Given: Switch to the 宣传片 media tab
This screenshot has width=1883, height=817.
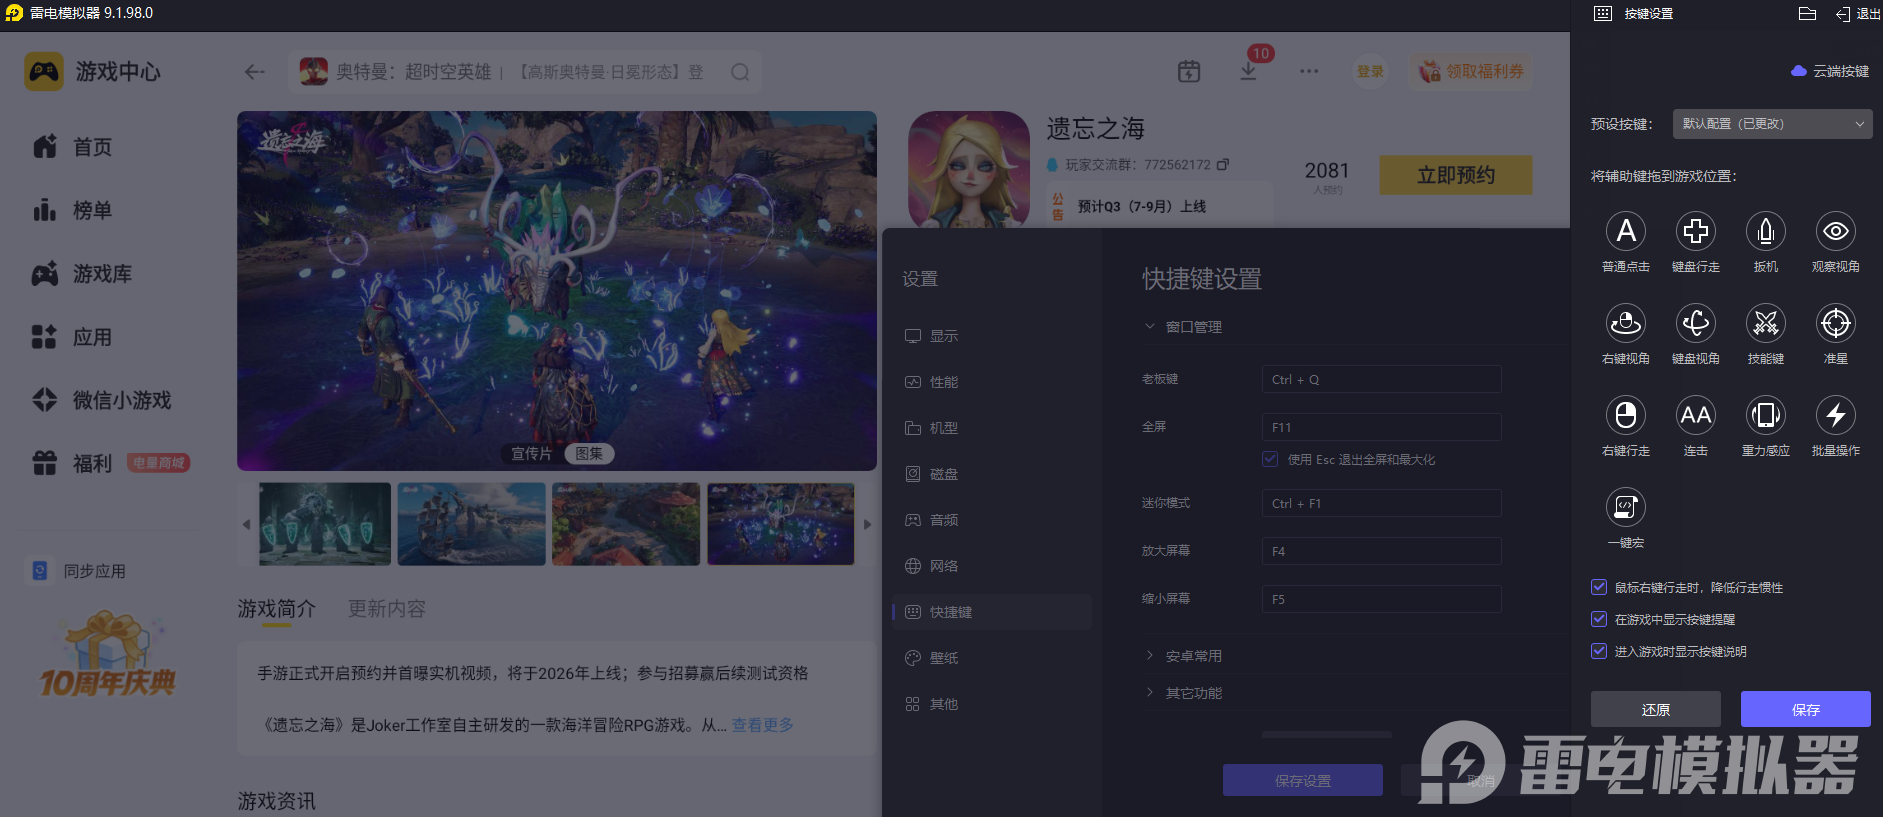Looking at the screenshot, I should click(531, 454).
